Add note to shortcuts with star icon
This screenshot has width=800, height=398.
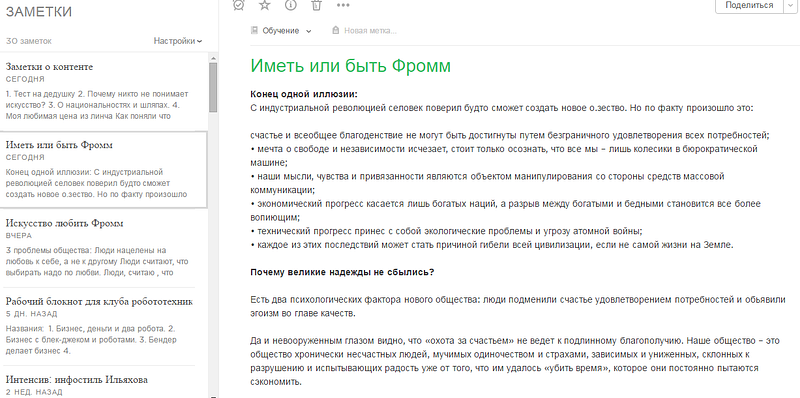pyautogui.click(x=264, y=5)
